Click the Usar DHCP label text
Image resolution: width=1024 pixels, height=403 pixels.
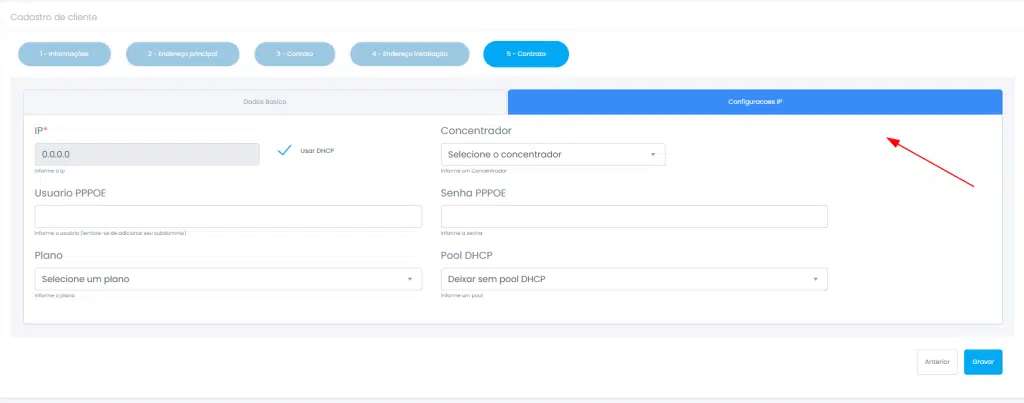point(317,151)
